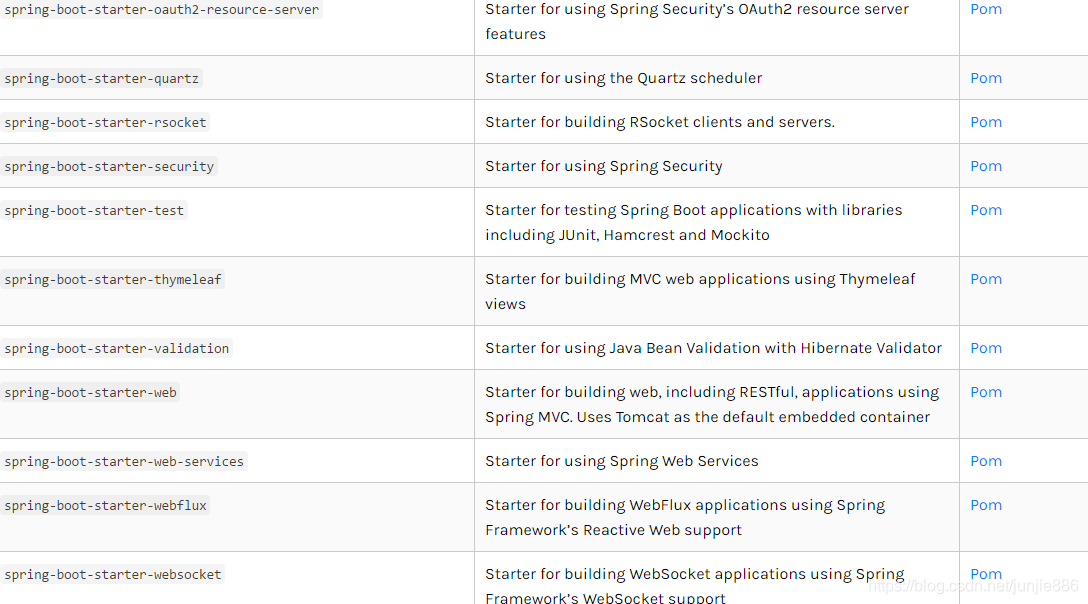
Task: Click description mentioning Tomcat default embedded container
Action: pyautogui.click(x=712, y=404)
